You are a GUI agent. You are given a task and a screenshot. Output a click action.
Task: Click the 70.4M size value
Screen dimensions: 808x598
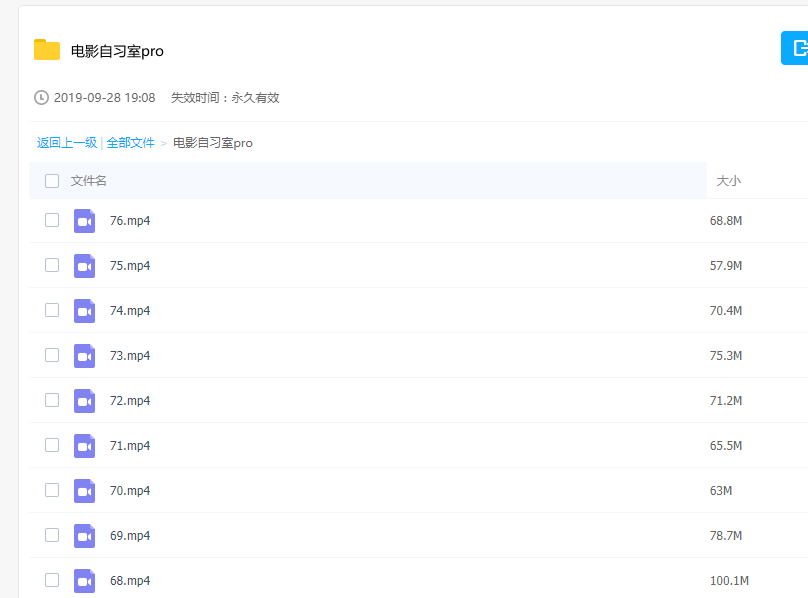[x=726, y=311]
